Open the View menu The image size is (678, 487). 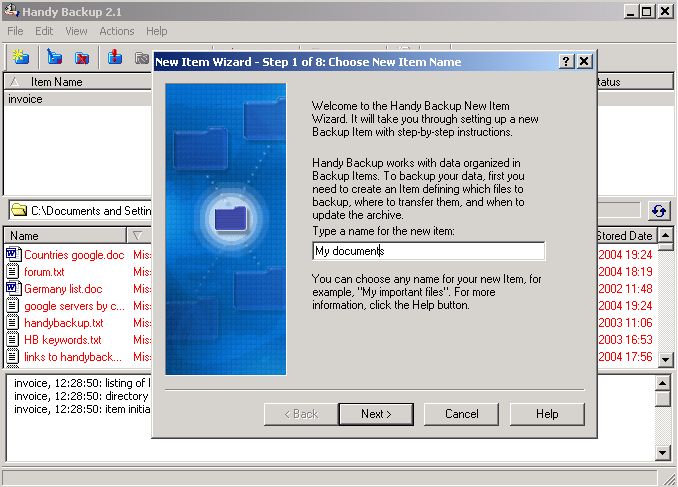pyautogui.click(x=76, y=31)
